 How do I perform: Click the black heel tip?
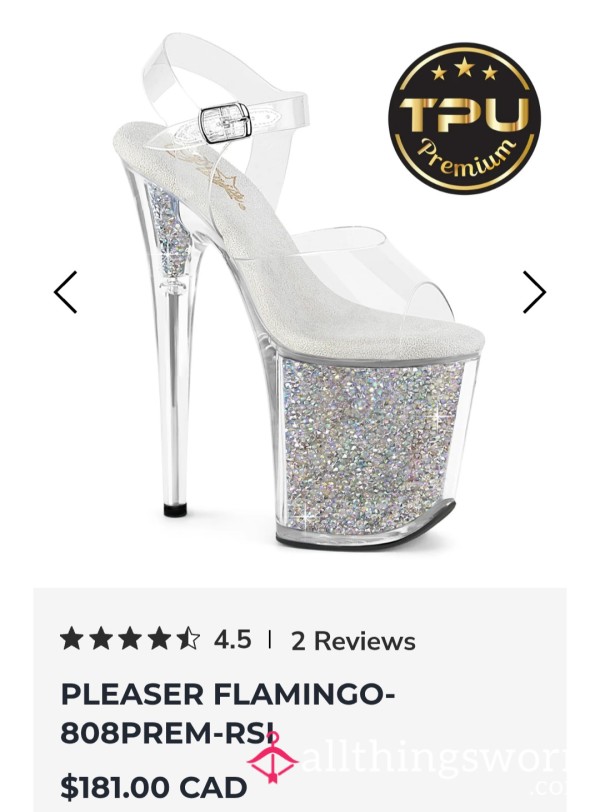pyautogui.click(x=176, y=509)
